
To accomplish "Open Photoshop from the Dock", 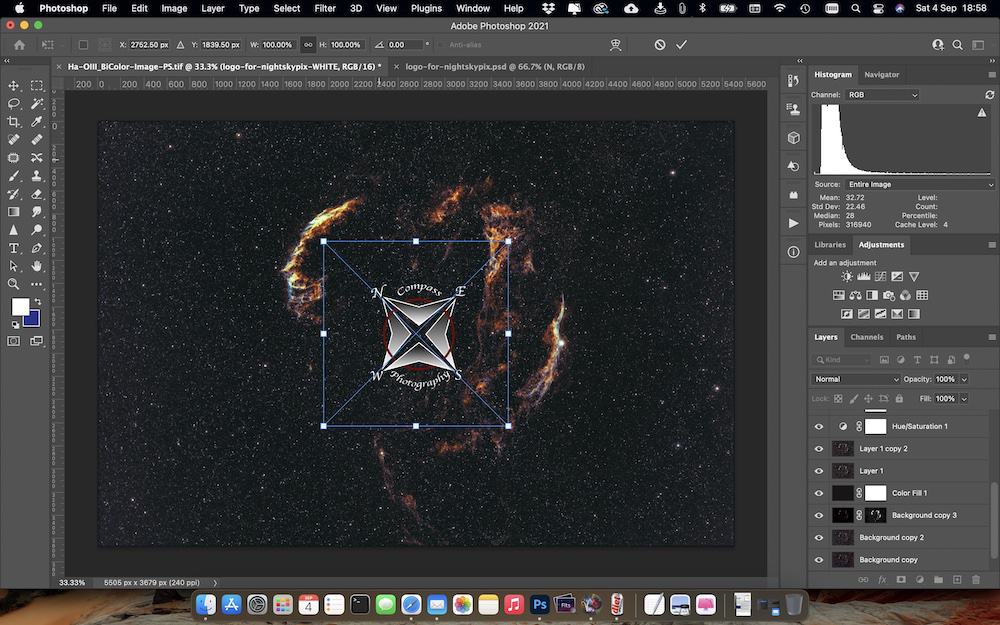I will coord(540,604).
